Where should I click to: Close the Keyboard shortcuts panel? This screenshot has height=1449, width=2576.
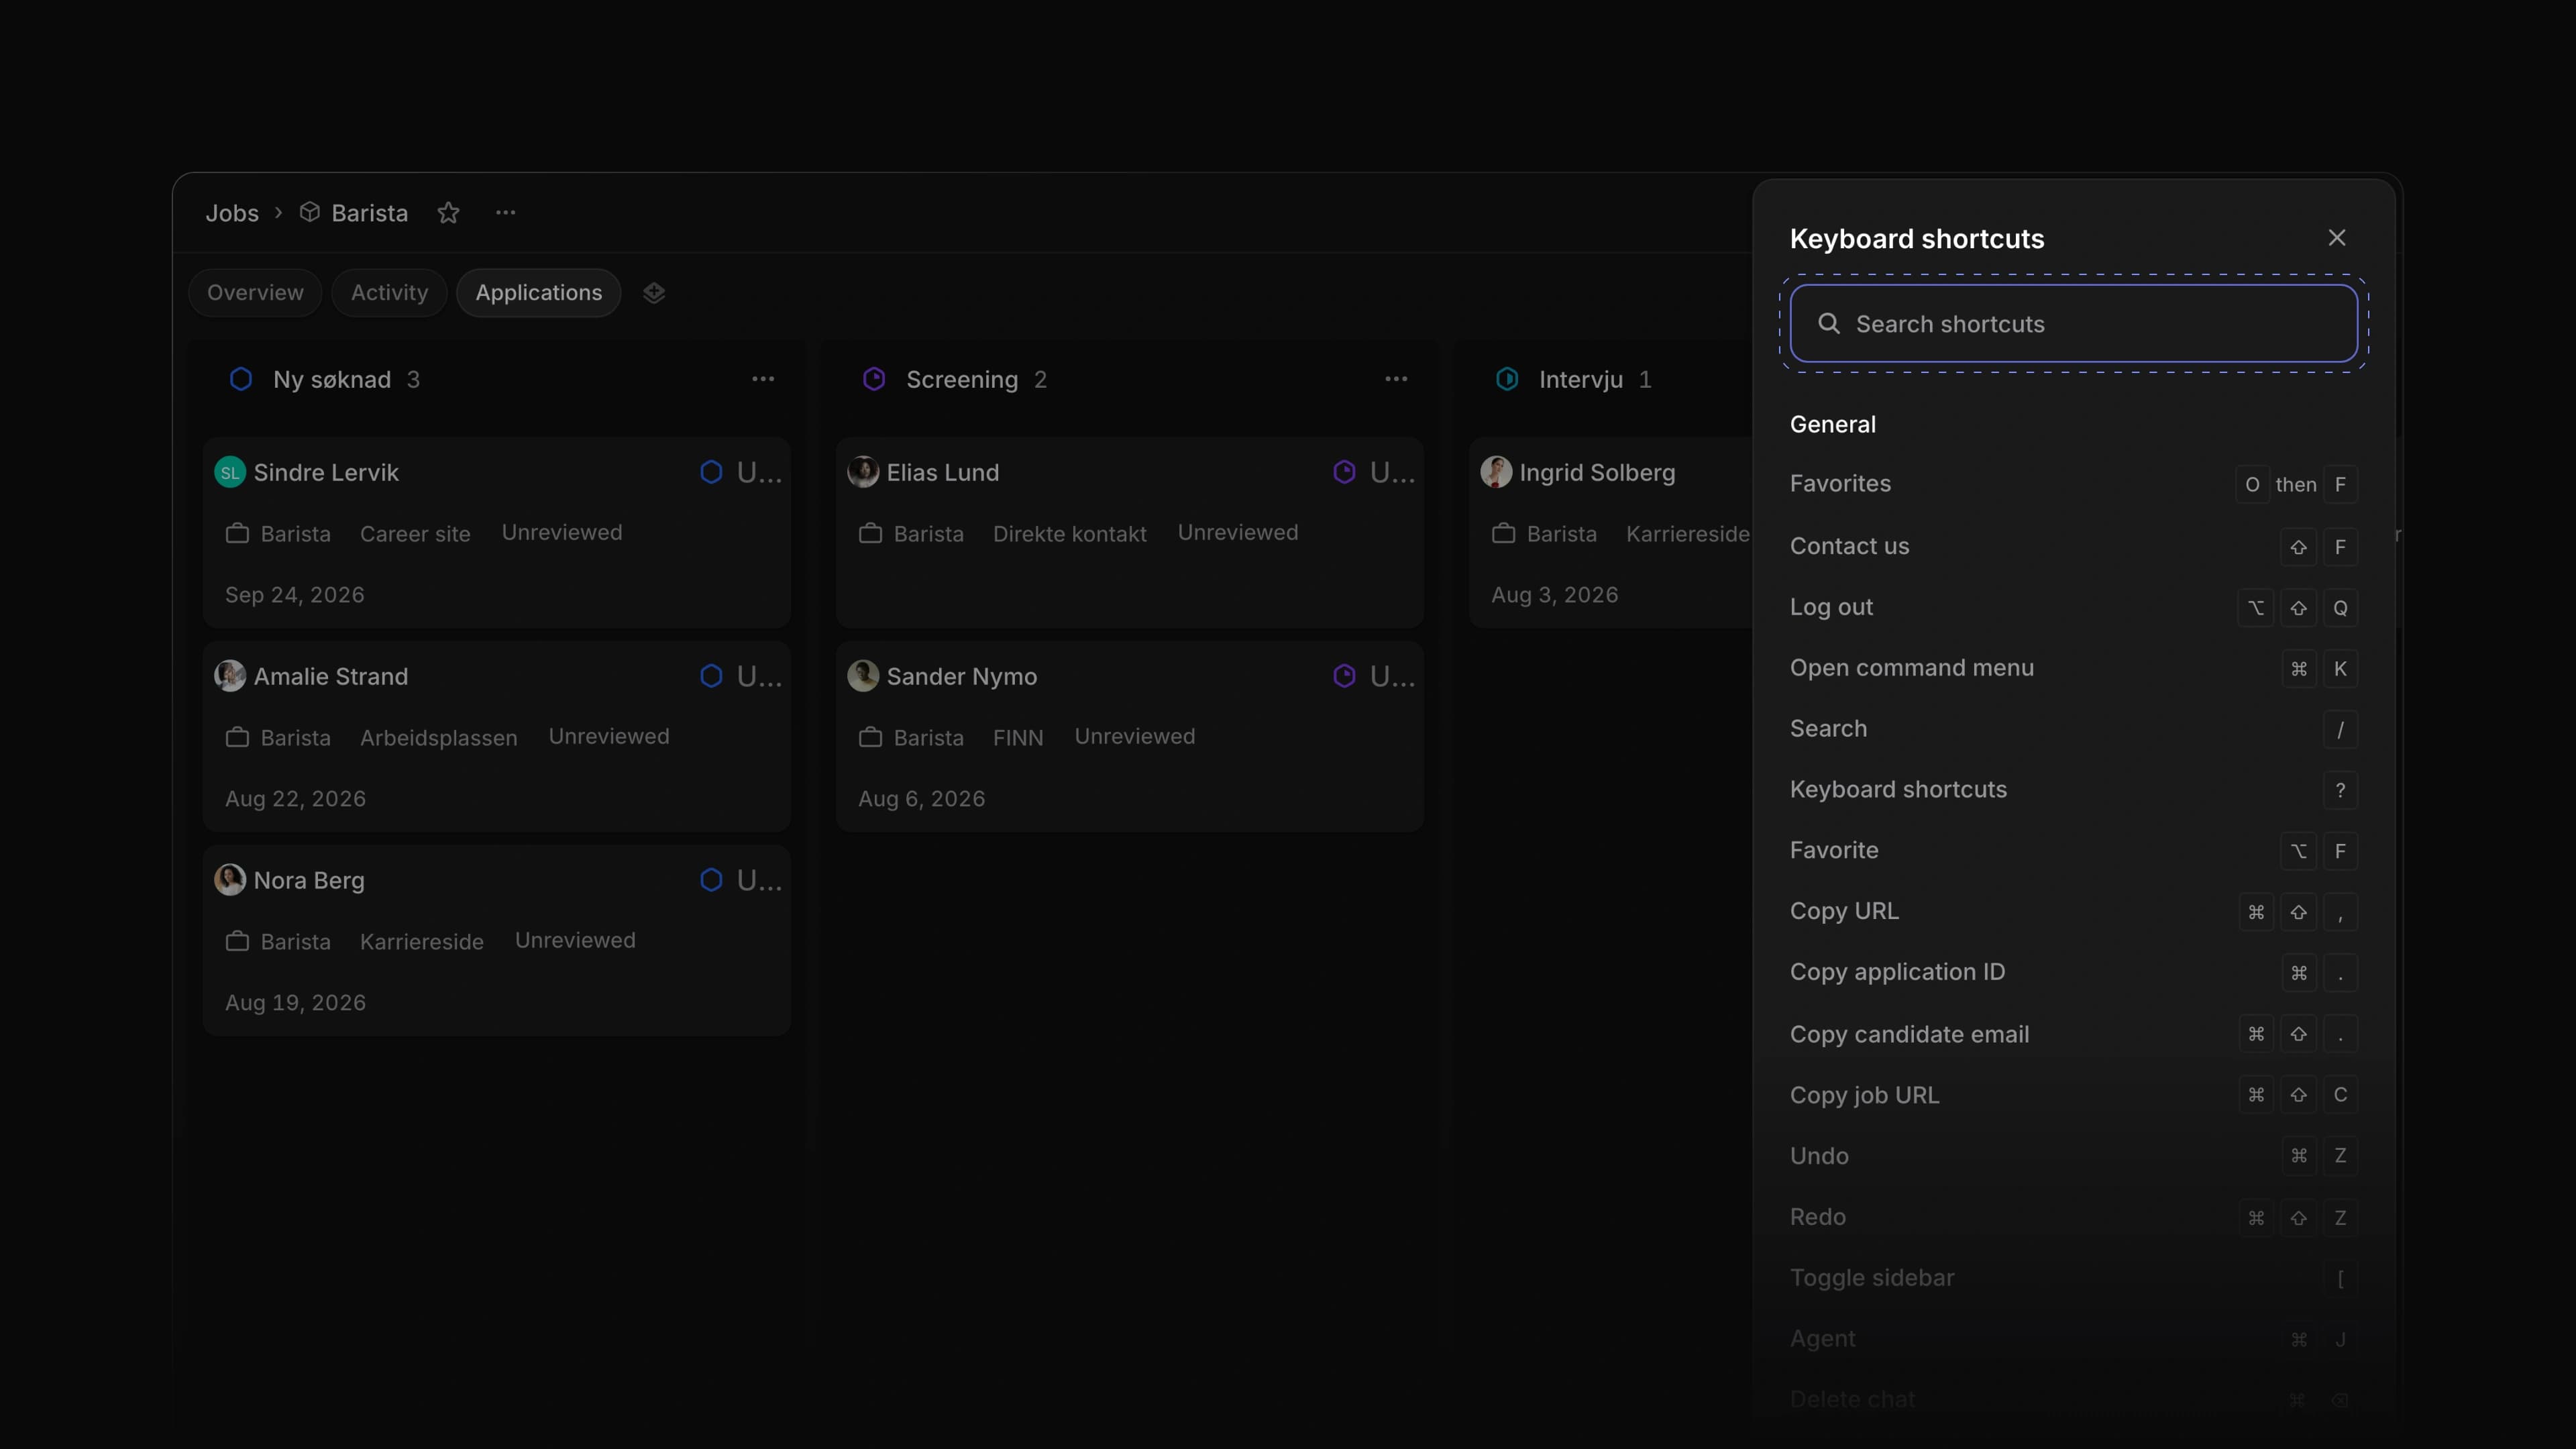coord(2337,238)
